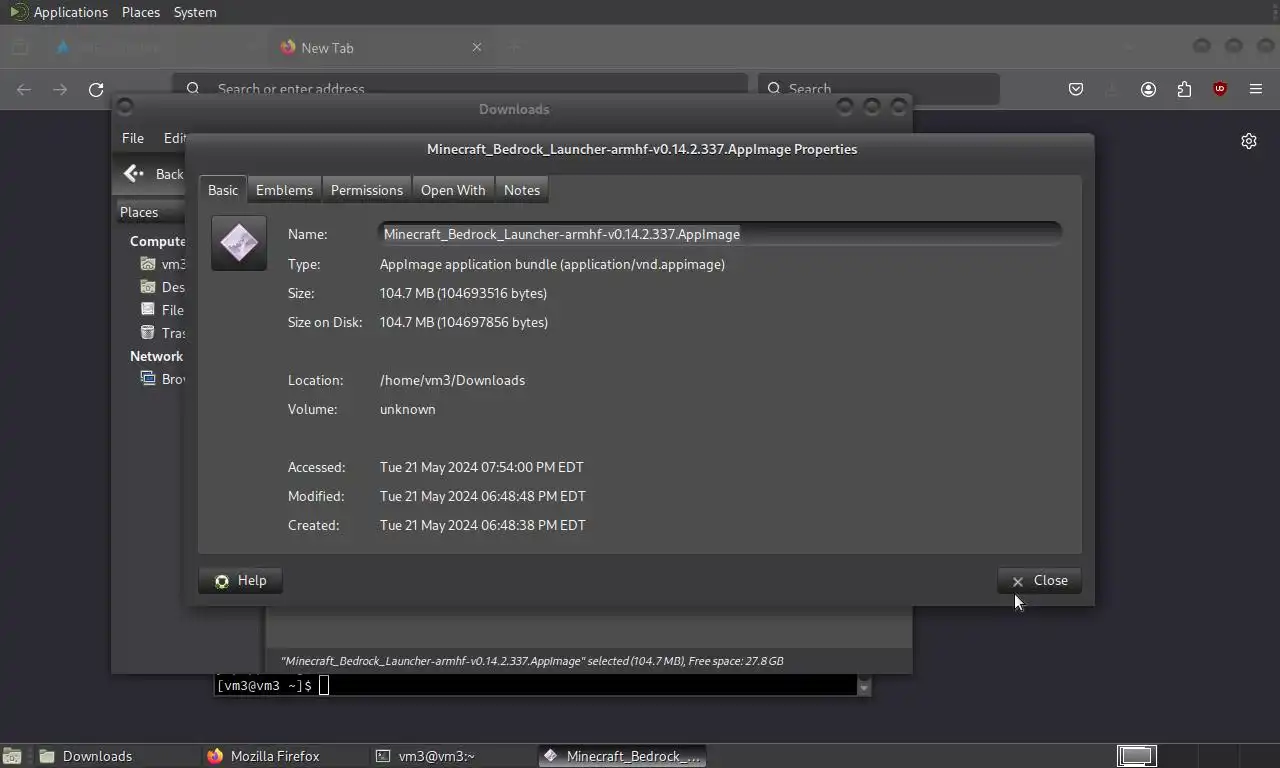Click the Modified timestamp 06:48:48 PM
1280x768 pixels.
click(x=483, y=496)
